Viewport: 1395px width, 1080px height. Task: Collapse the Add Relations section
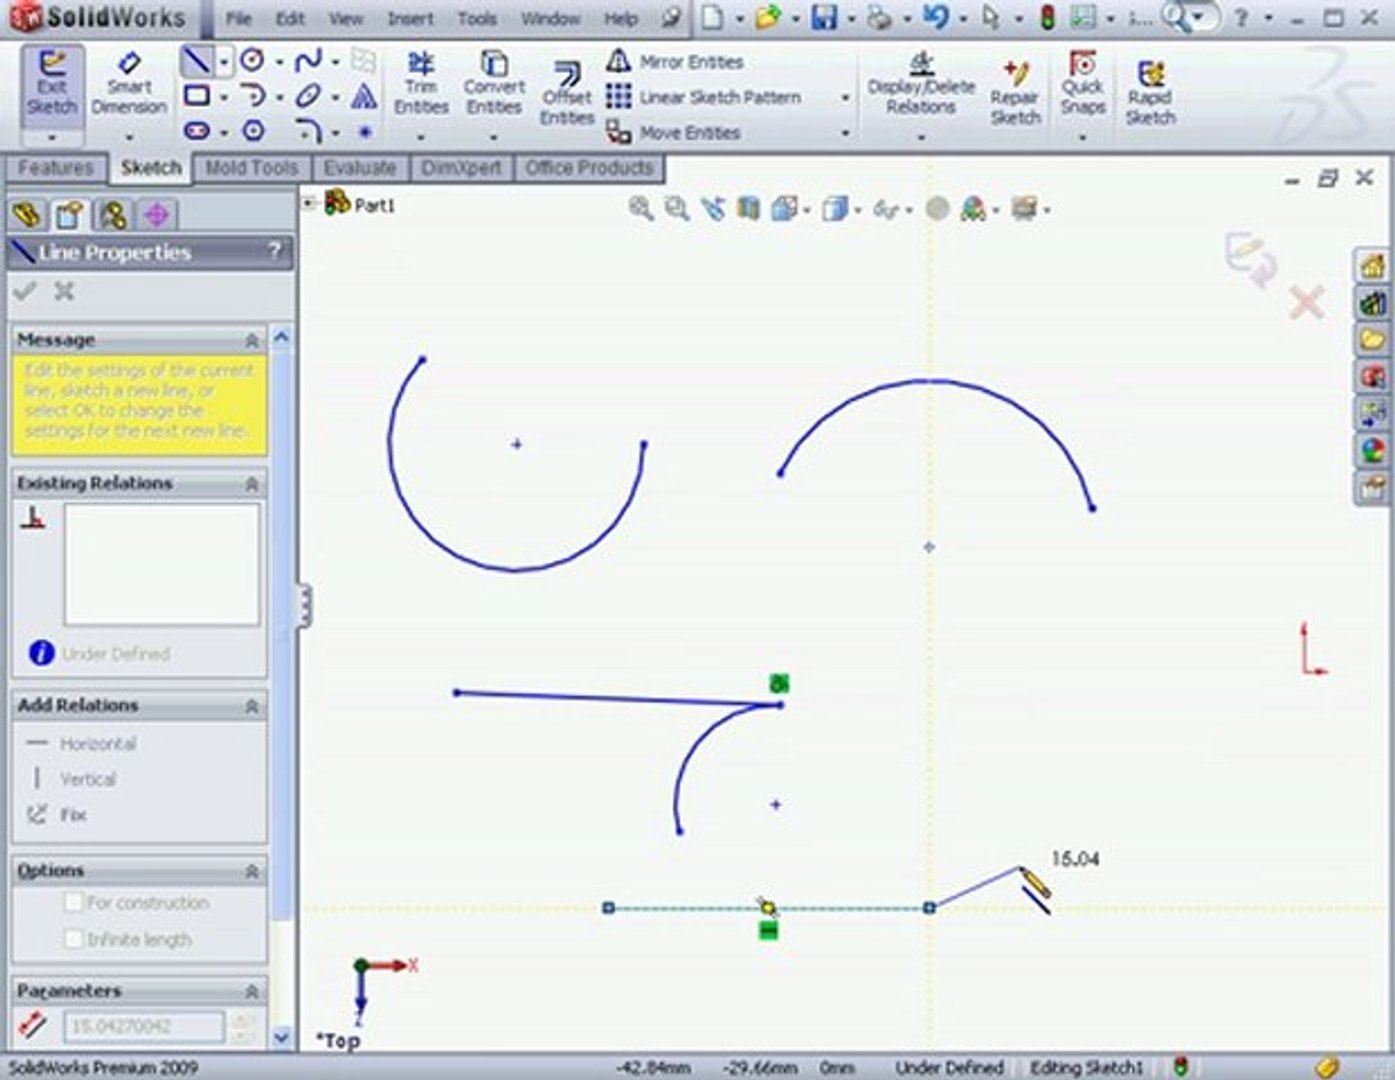pos(251,706)
